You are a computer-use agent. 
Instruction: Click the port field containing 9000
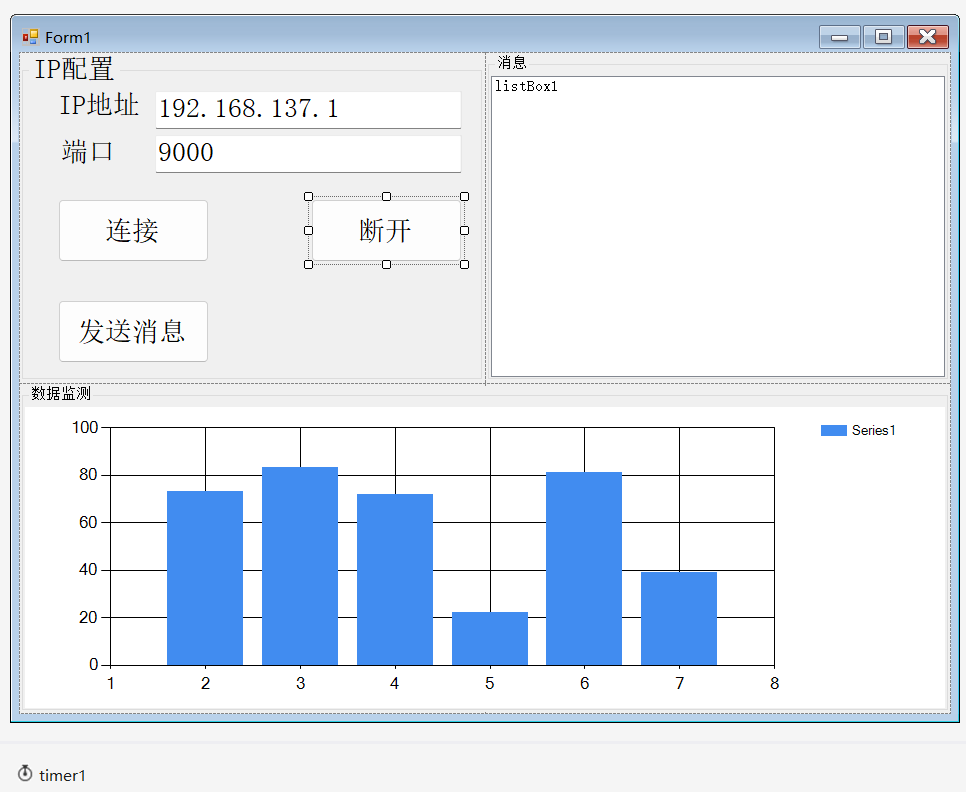point(308,153)
